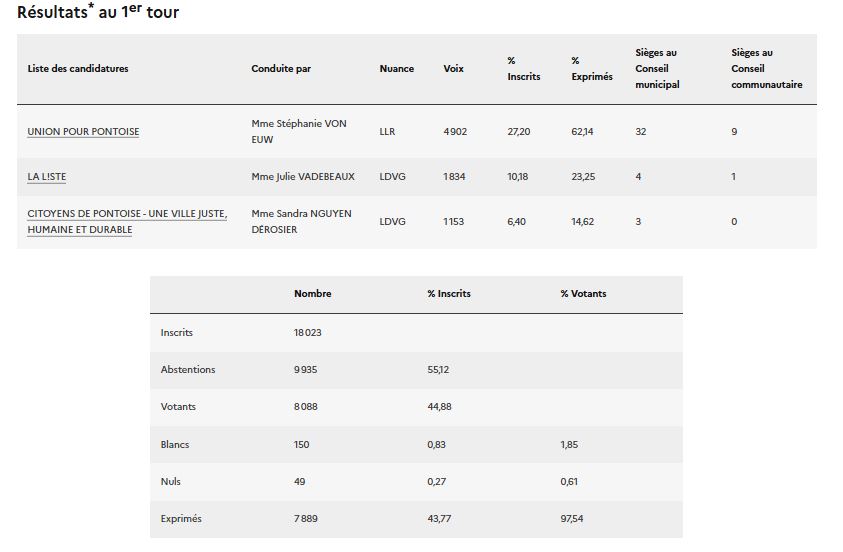Click the % Votants column header

[x=583, y=294]
